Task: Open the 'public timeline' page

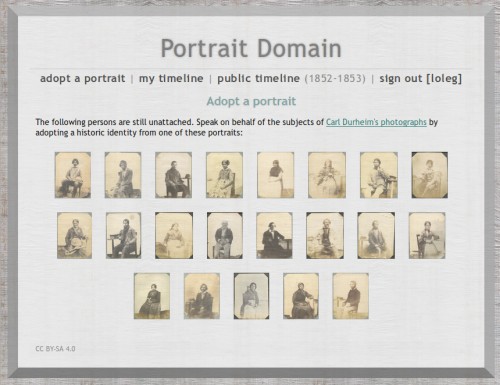Action: (258, 79)
